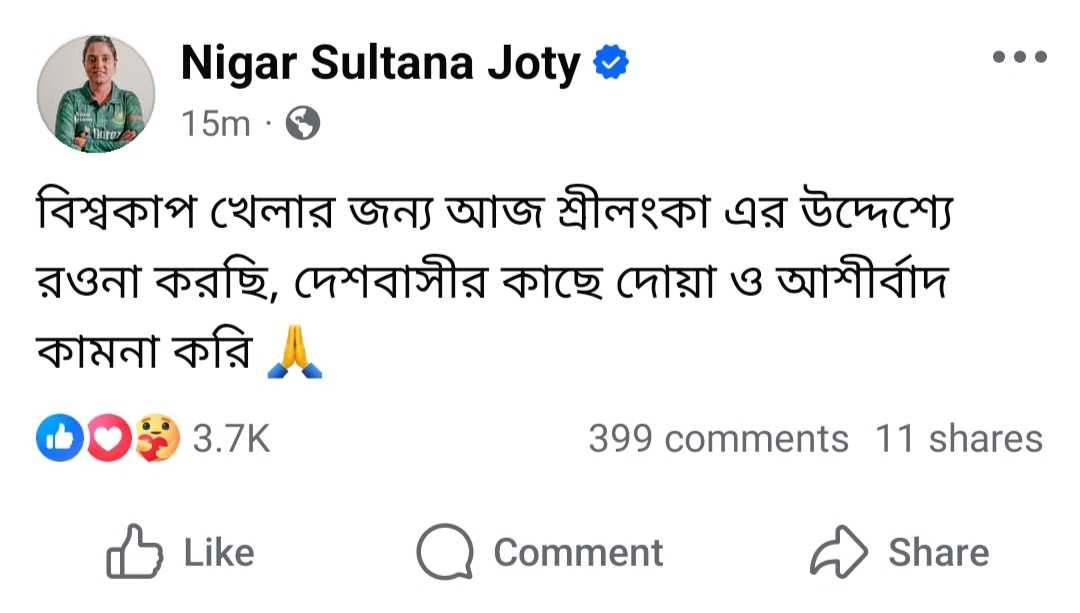Click the 15m post timestamp
Viewport: 1080px width, 613px height.
pyautogui.click(x=216, y=124)
